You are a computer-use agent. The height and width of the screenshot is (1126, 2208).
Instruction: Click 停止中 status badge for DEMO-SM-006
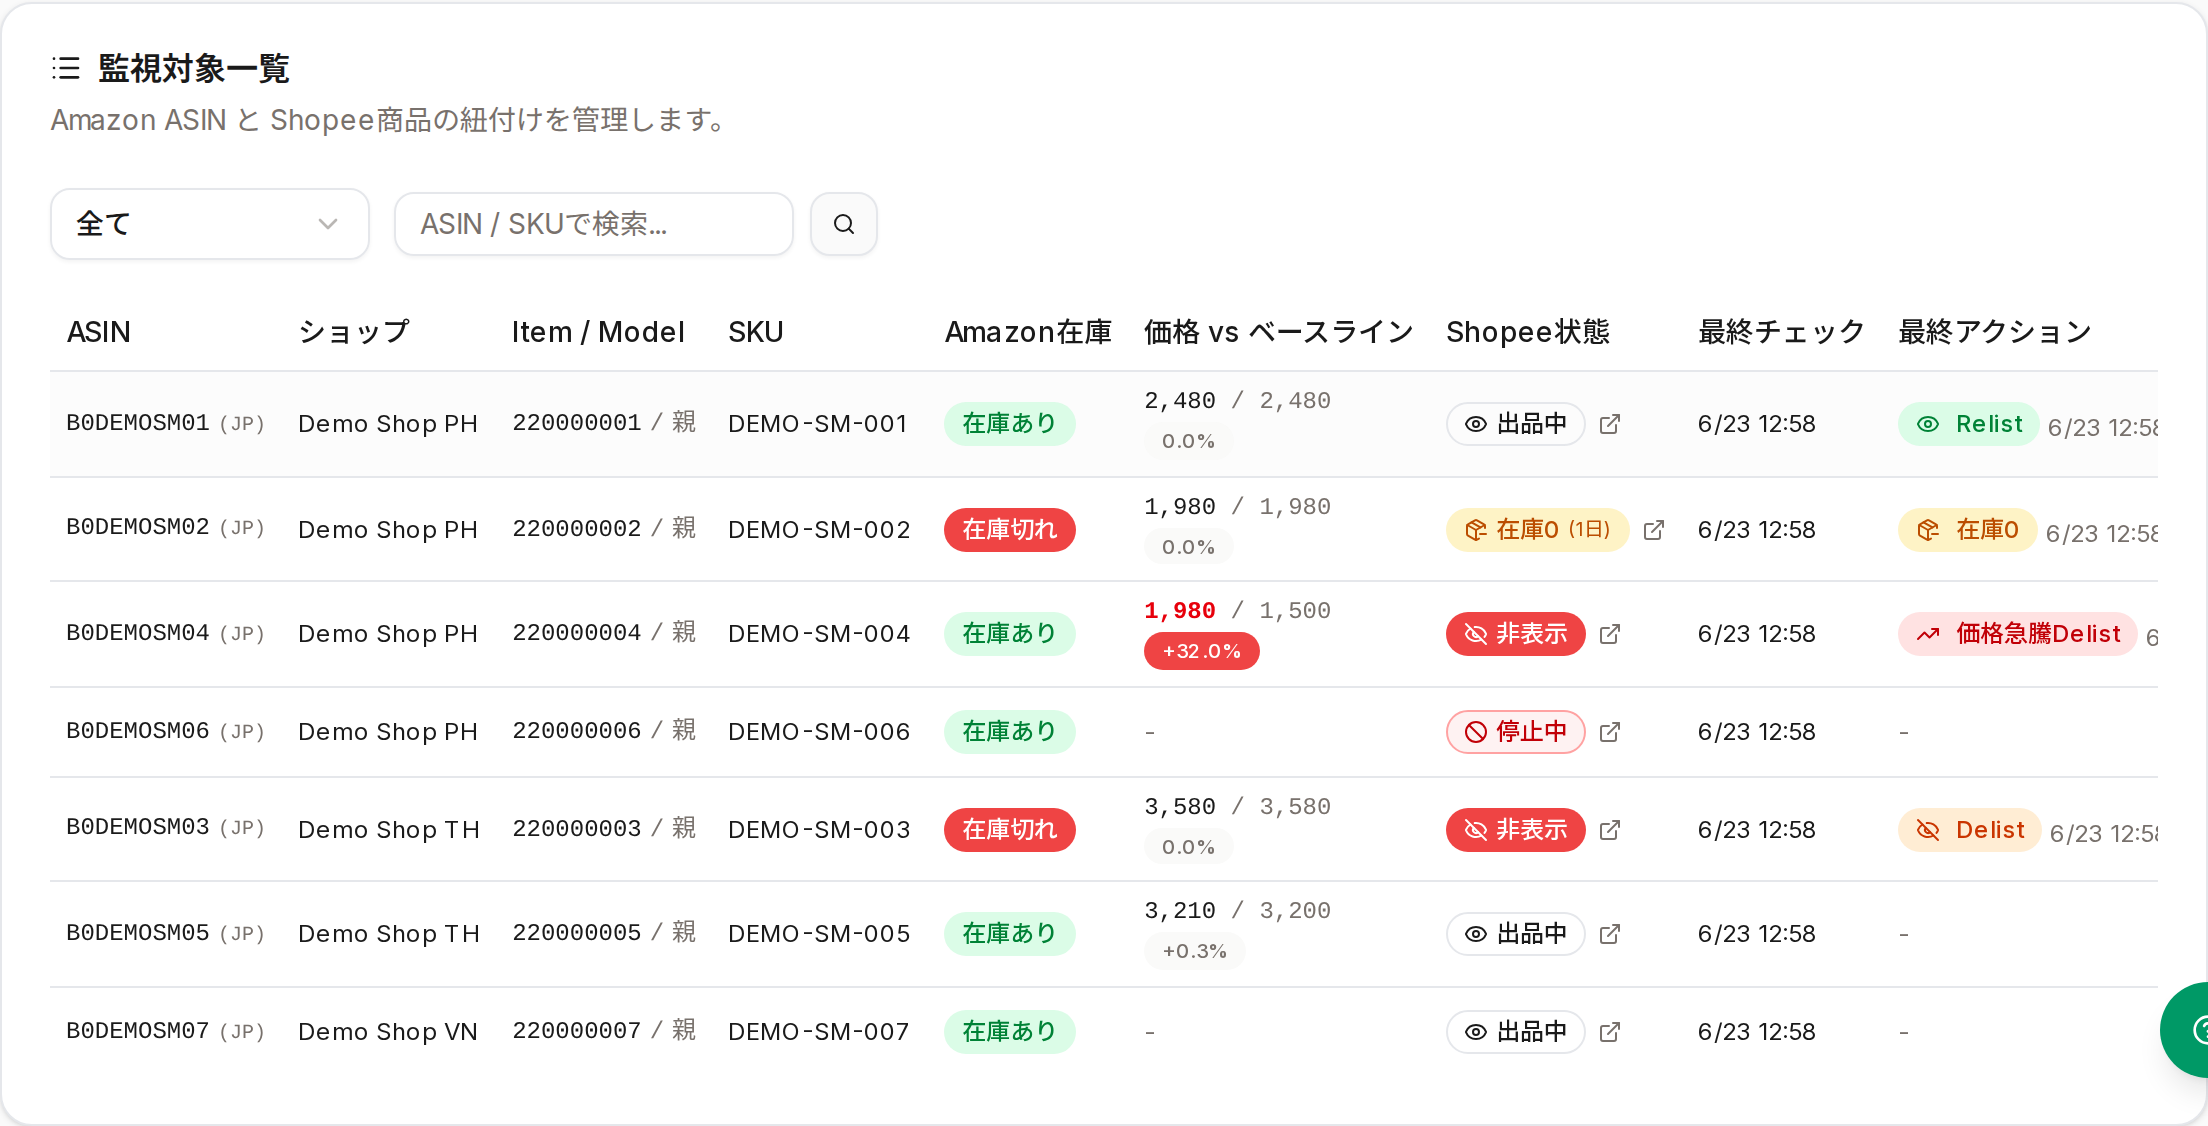coord(1516,732)
